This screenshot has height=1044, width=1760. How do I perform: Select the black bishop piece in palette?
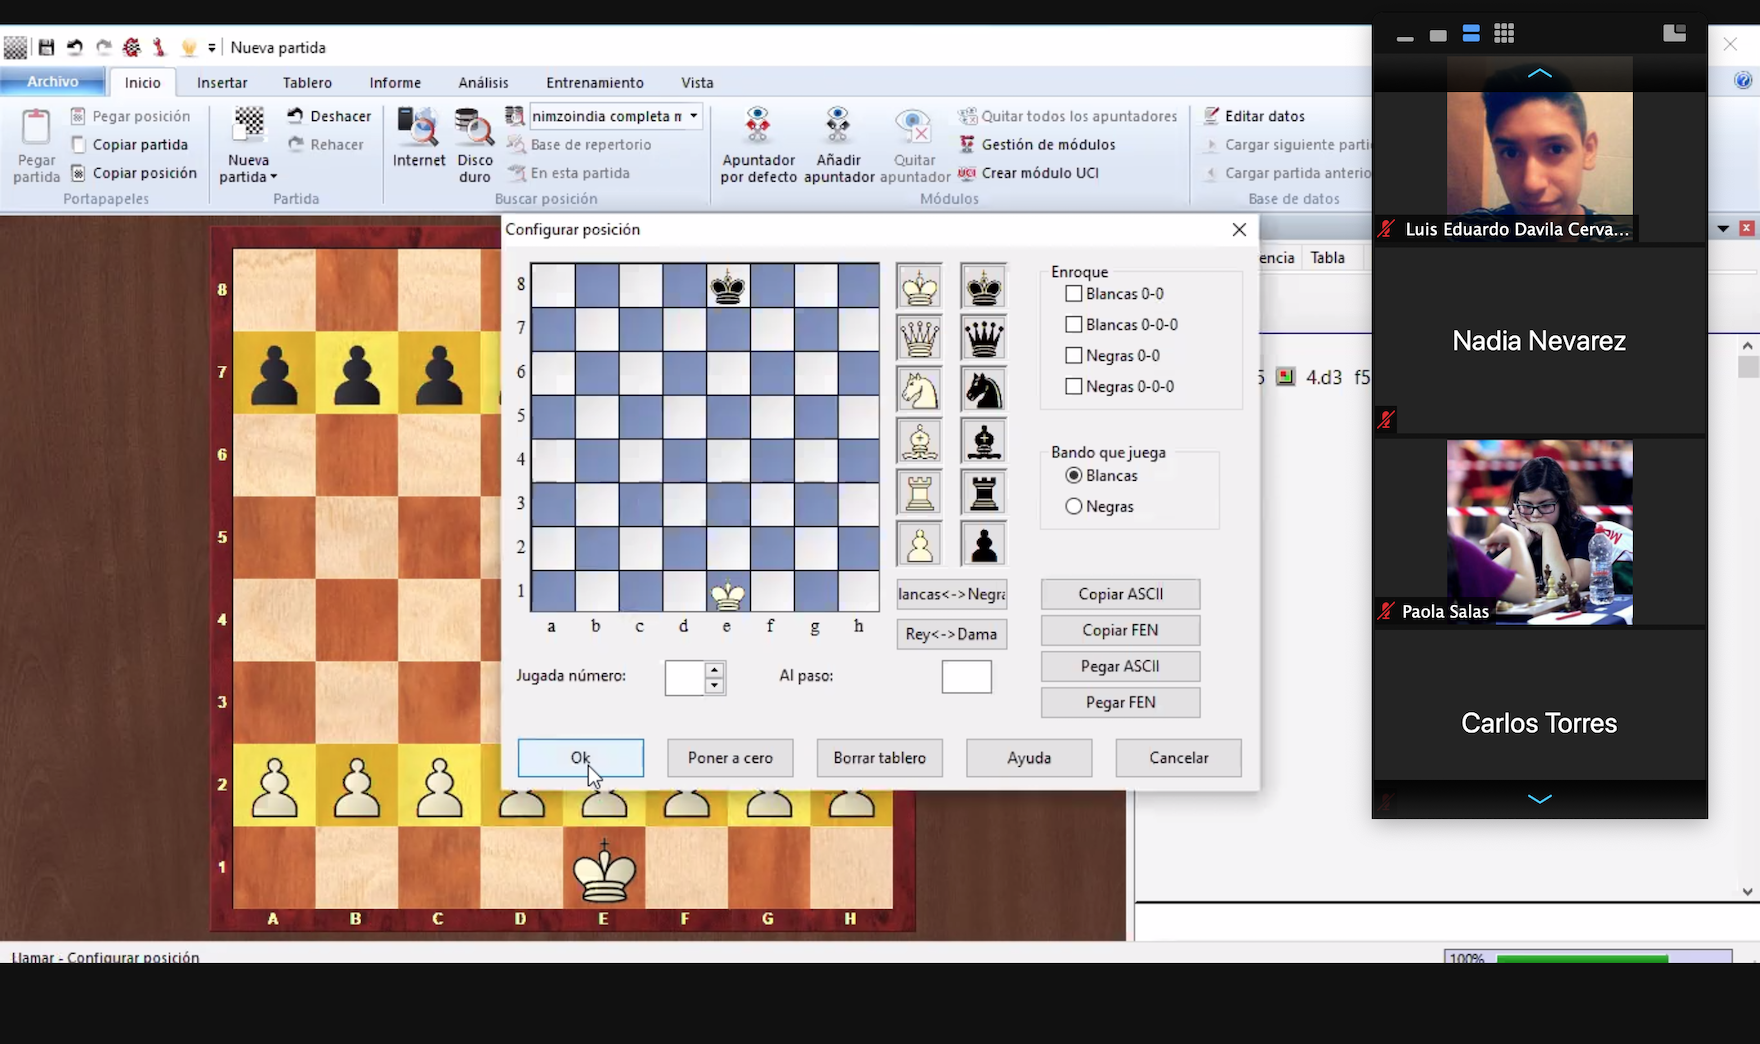984,441
